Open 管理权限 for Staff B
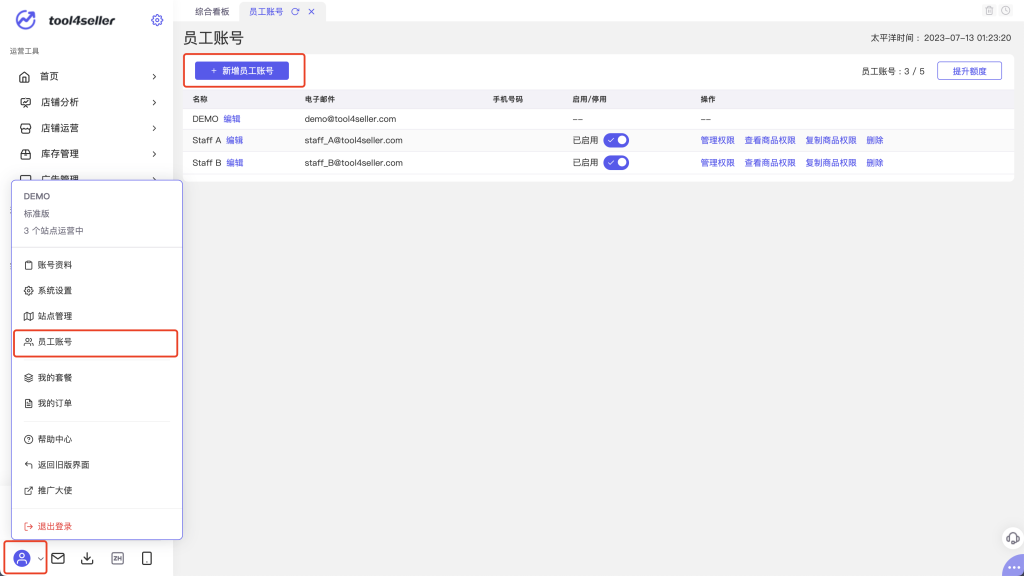This screenshot has width=1024, height=576. [x=717, y=163]
